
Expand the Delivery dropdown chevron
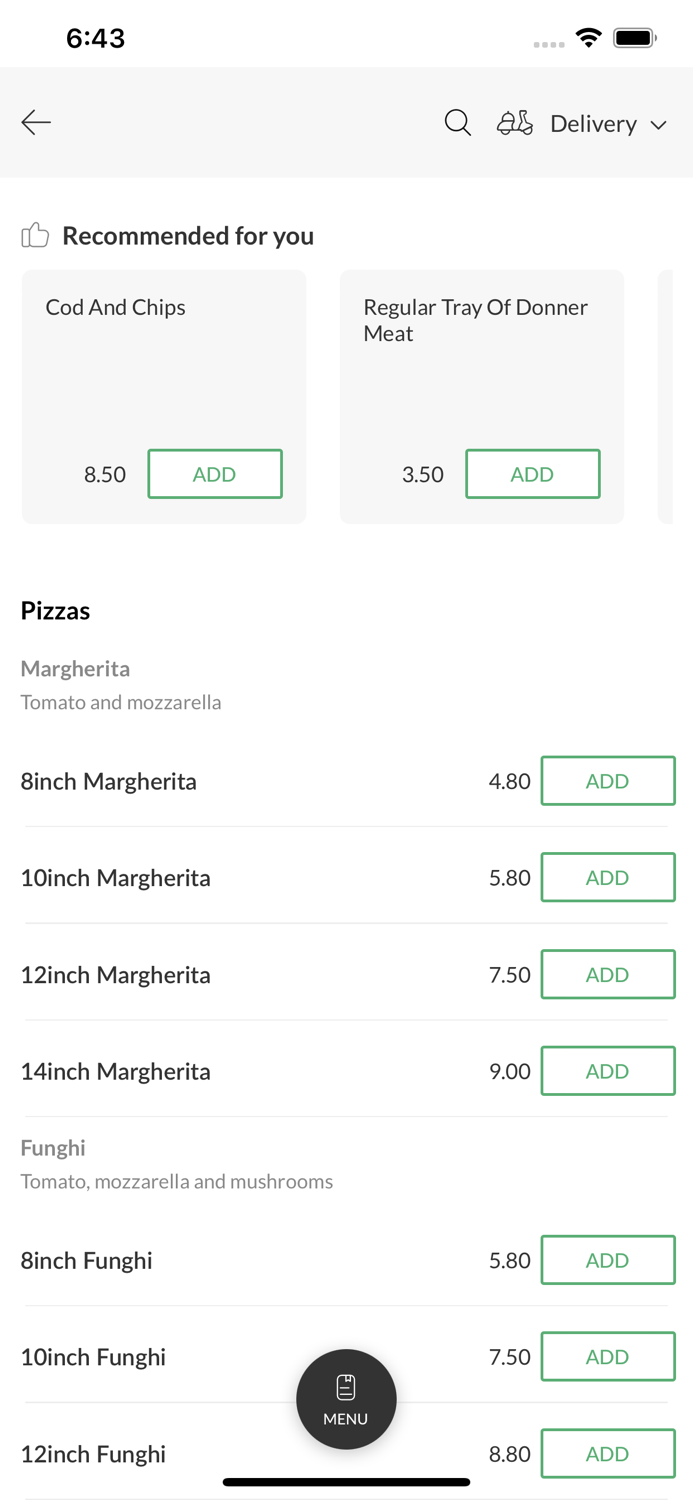click(659, 125)
